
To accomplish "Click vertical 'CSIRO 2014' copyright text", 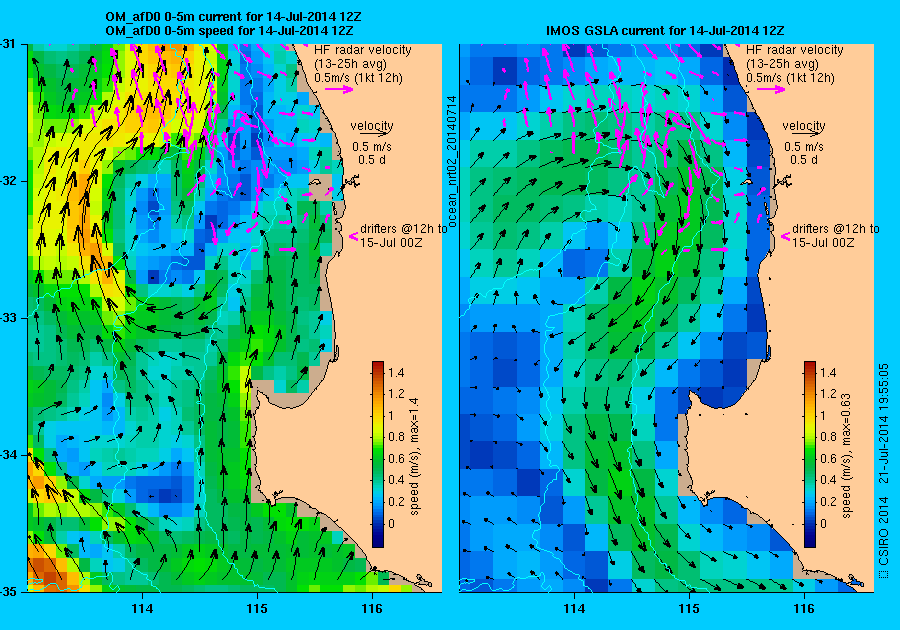I will coord(884,531).
